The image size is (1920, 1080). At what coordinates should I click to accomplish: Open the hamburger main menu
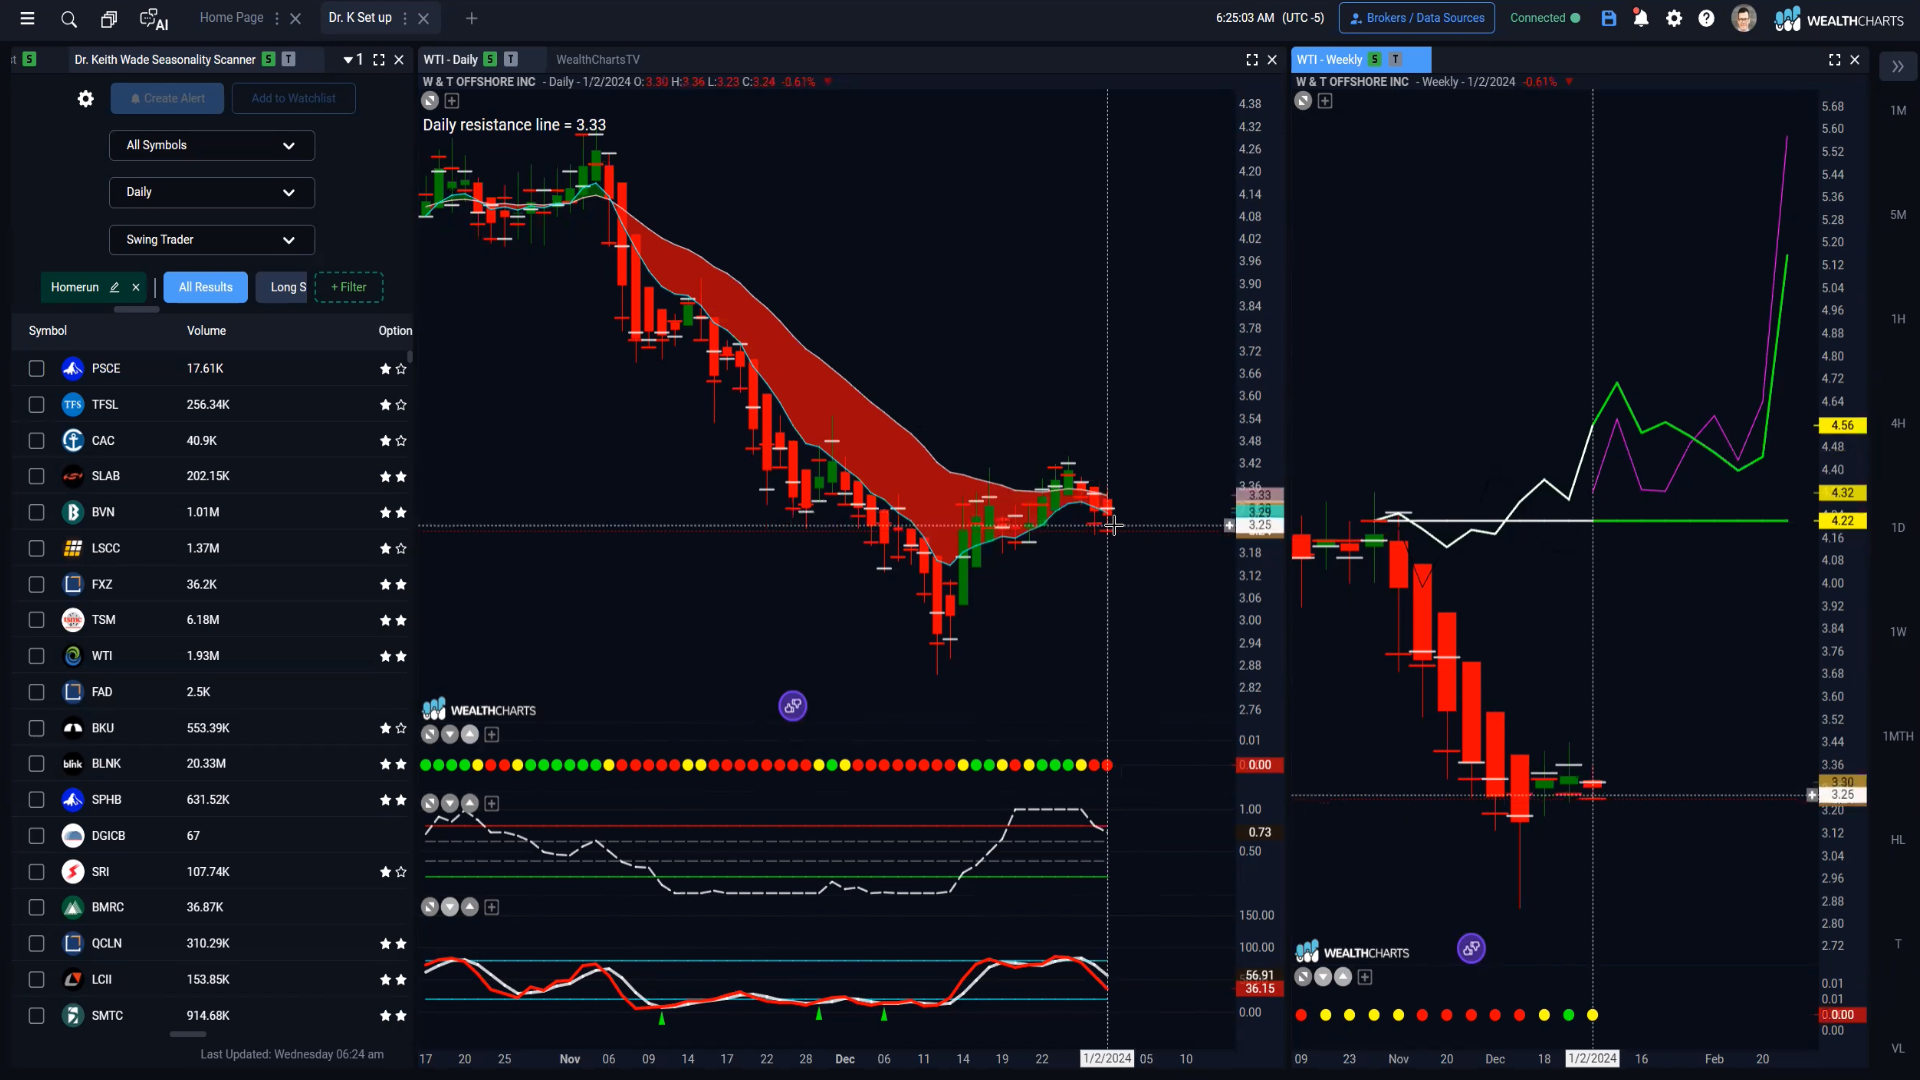pyautogui.click(x=27, y=18)
